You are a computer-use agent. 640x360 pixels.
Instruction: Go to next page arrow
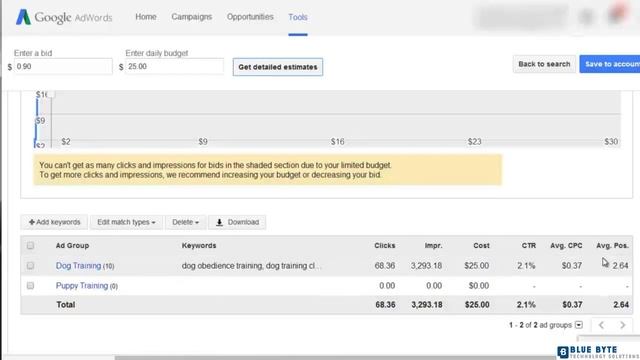622,325
